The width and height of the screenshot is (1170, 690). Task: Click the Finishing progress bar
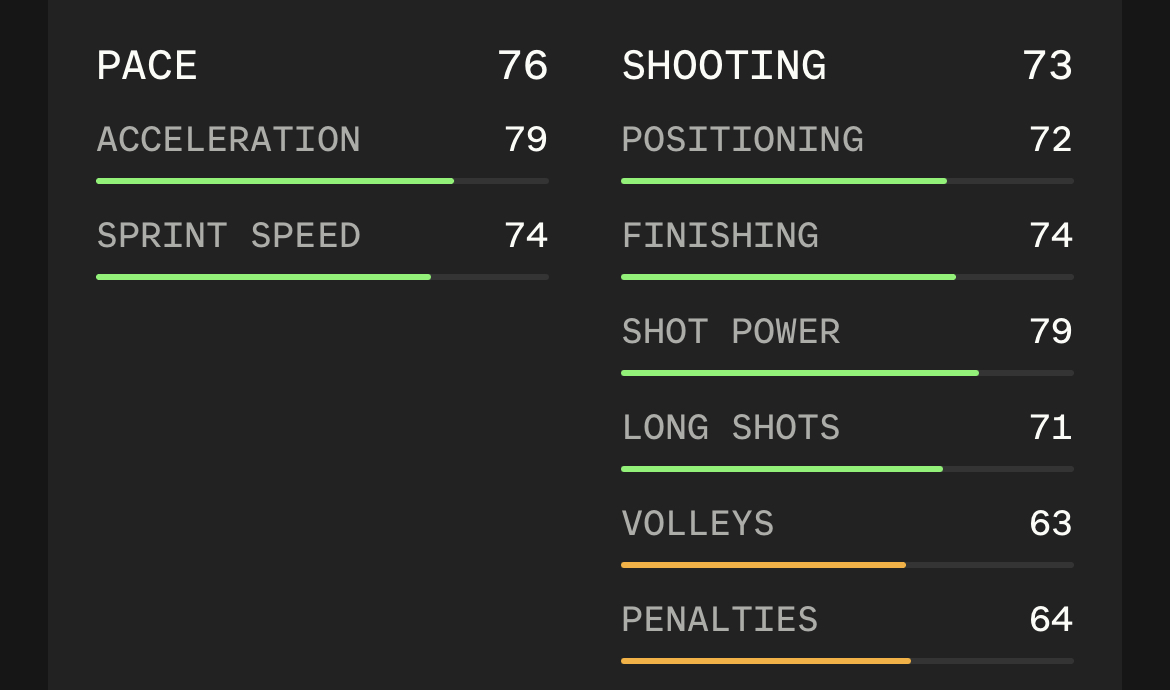click(848, 277)
